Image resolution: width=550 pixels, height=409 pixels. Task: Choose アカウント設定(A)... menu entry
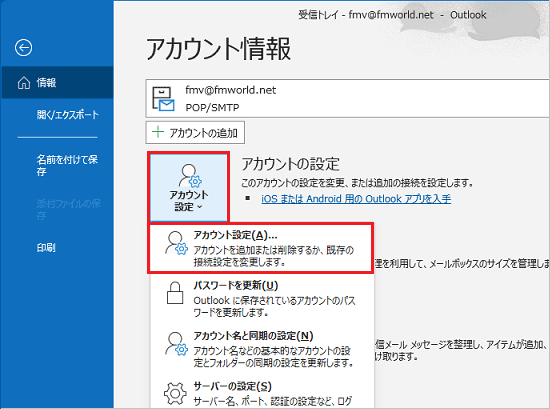coord(261,248)
